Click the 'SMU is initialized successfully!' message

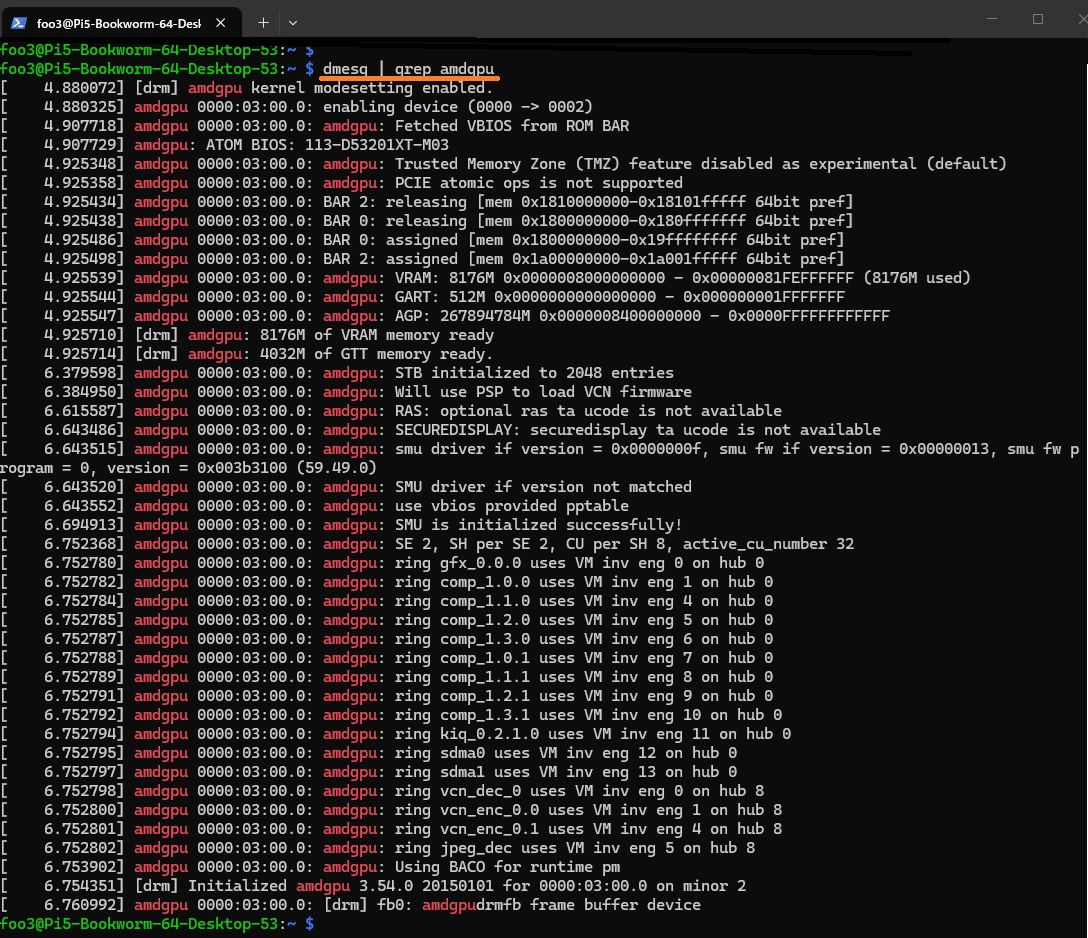pos(538,525)
